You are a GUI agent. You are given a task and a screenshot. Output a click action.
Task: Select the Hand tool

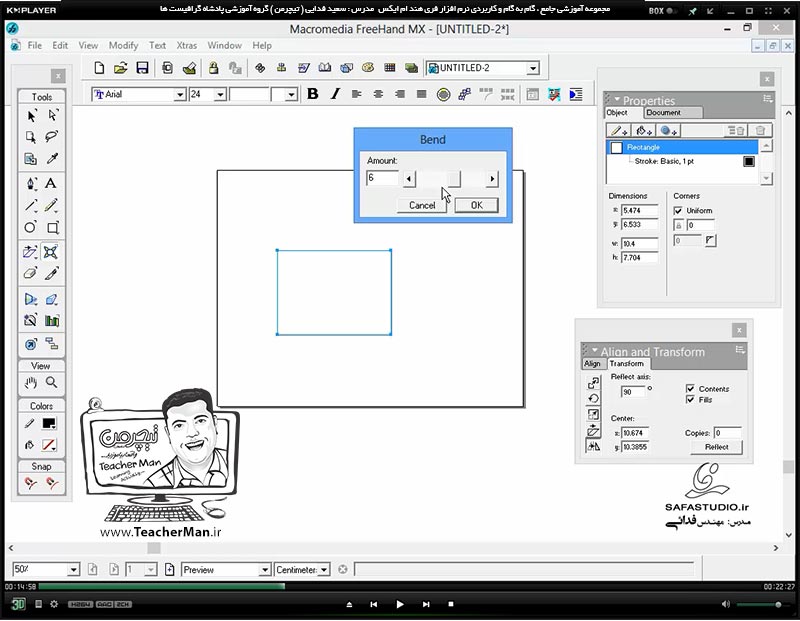pos(31,382)
